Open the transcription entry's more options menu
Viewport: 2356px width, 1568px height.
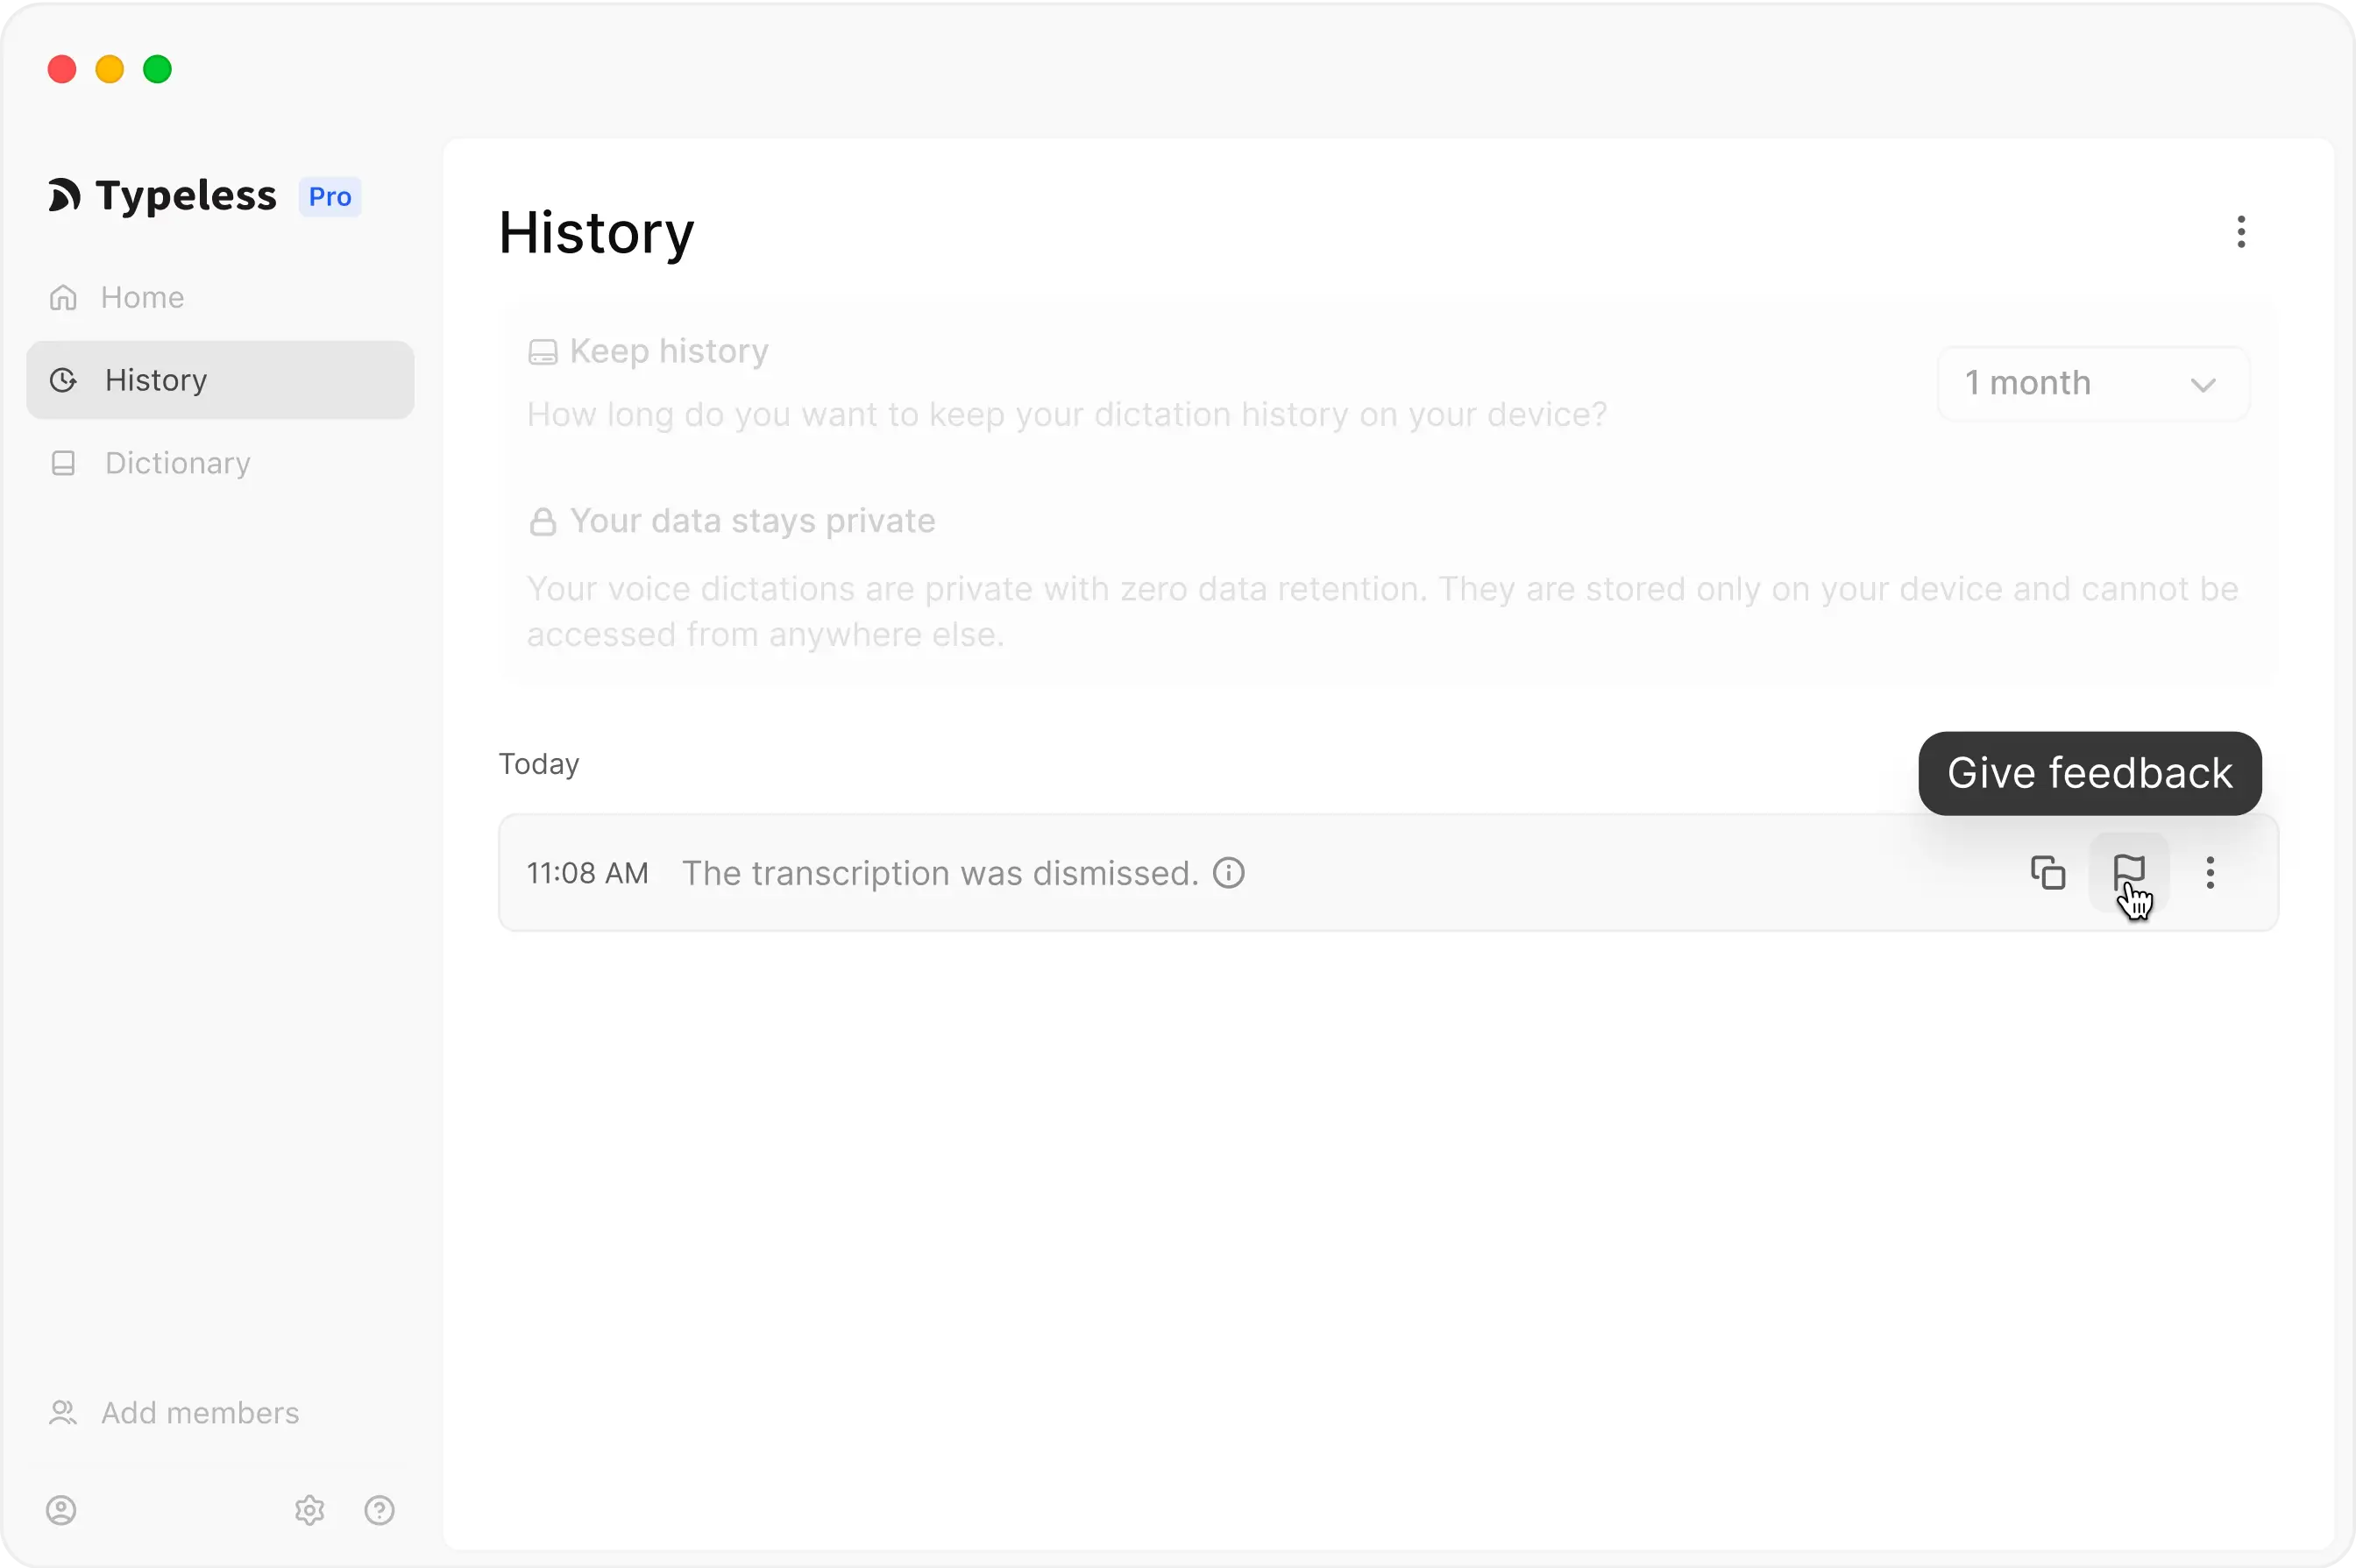tap(2210, 873)
